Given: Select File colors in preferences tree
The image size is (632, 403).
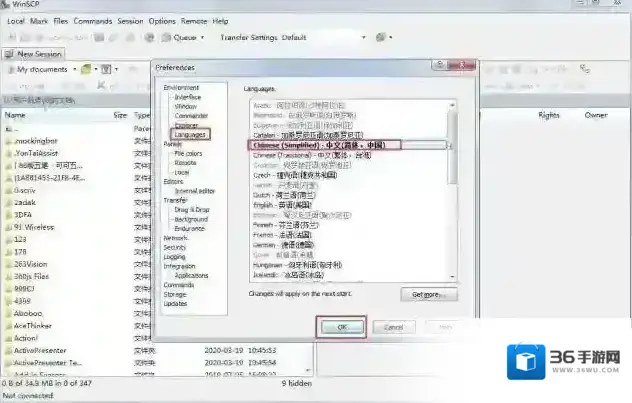Looking at the screenshot, I should coord(188,153).
